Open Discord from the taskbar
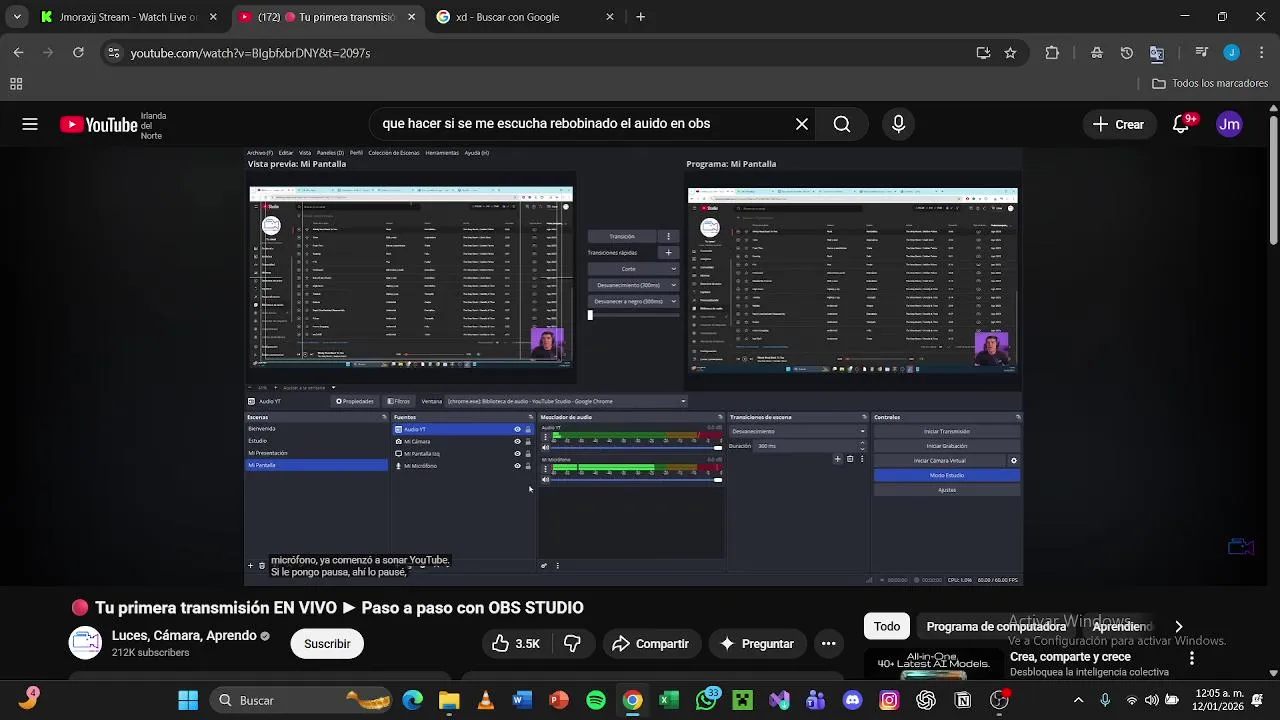This screenshot has width=1280, height=720. pyautogui.click(x=852, y=700)
